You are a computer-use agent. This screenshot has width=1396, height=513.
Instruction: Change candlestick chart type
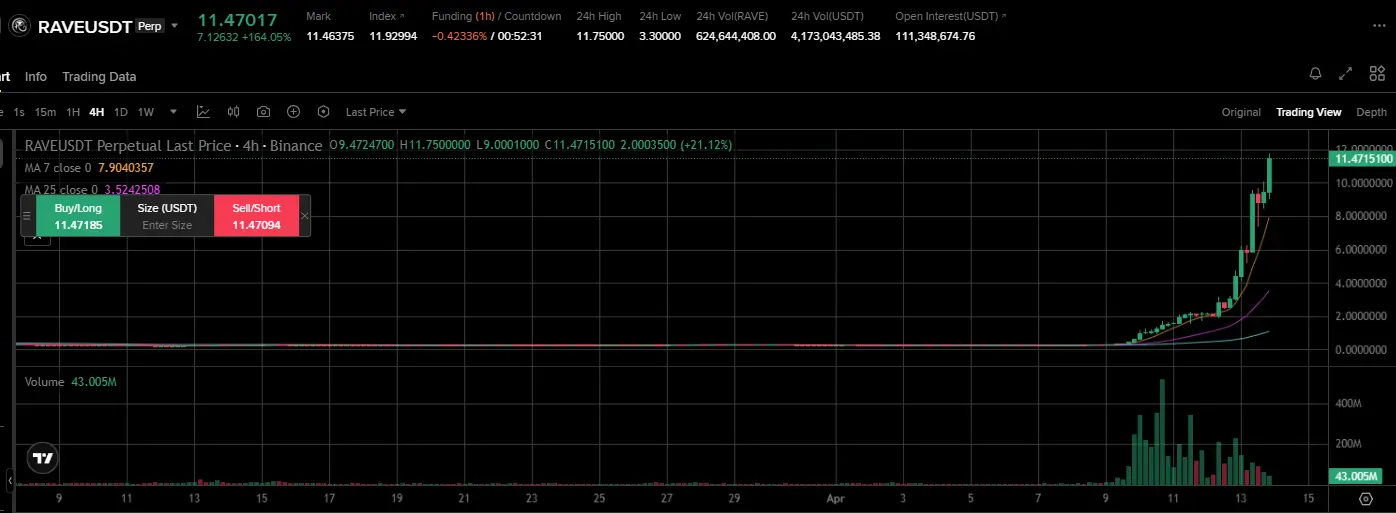pyautogui.click(x=233, y=112)
